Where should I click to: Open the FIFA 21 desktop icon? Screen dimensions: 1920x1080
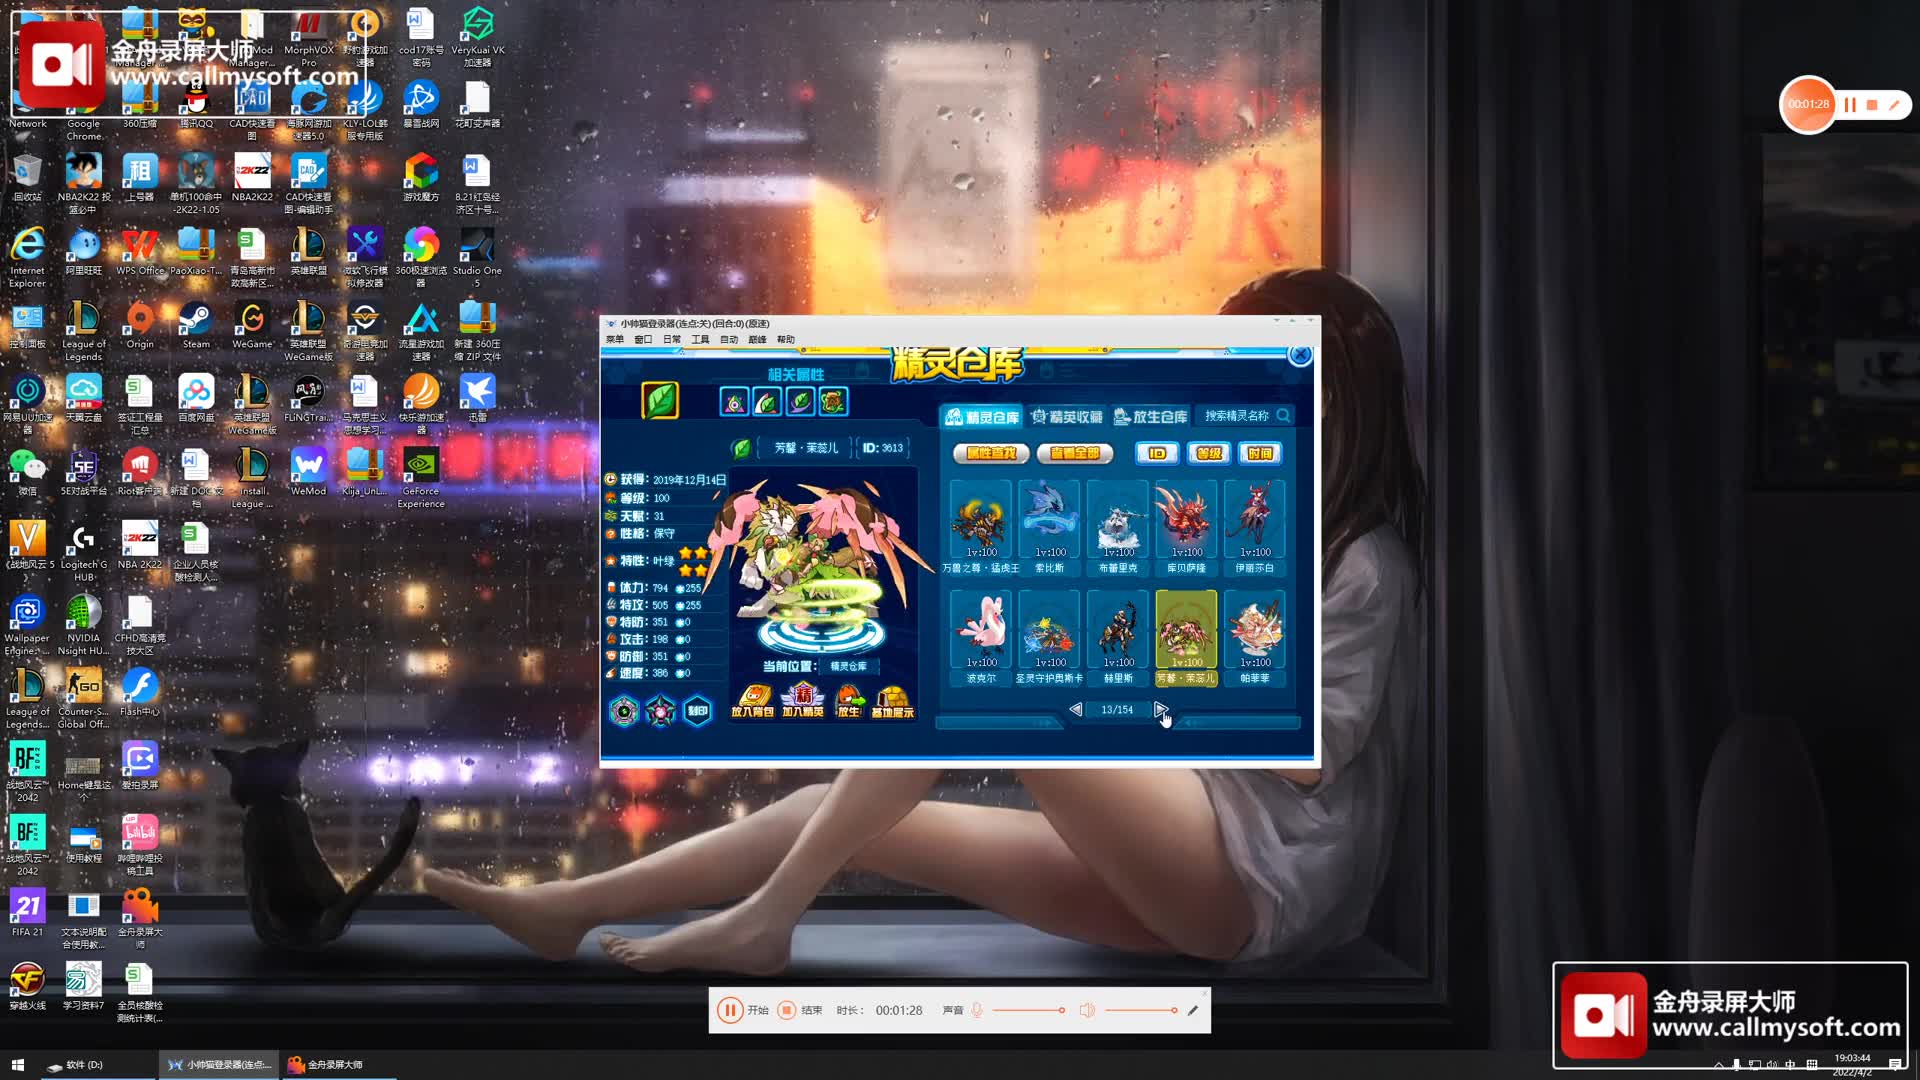point(27,913)
